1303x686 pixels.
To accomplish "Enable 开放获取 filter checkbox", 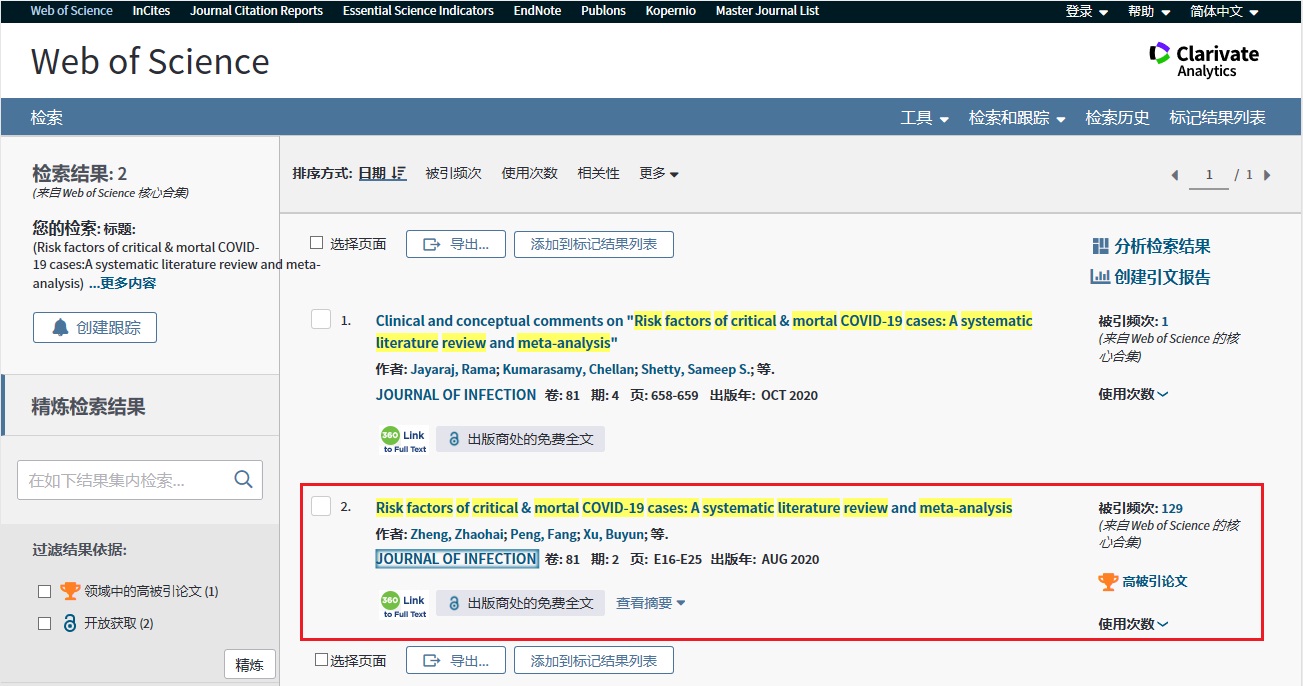I will 44,624.
